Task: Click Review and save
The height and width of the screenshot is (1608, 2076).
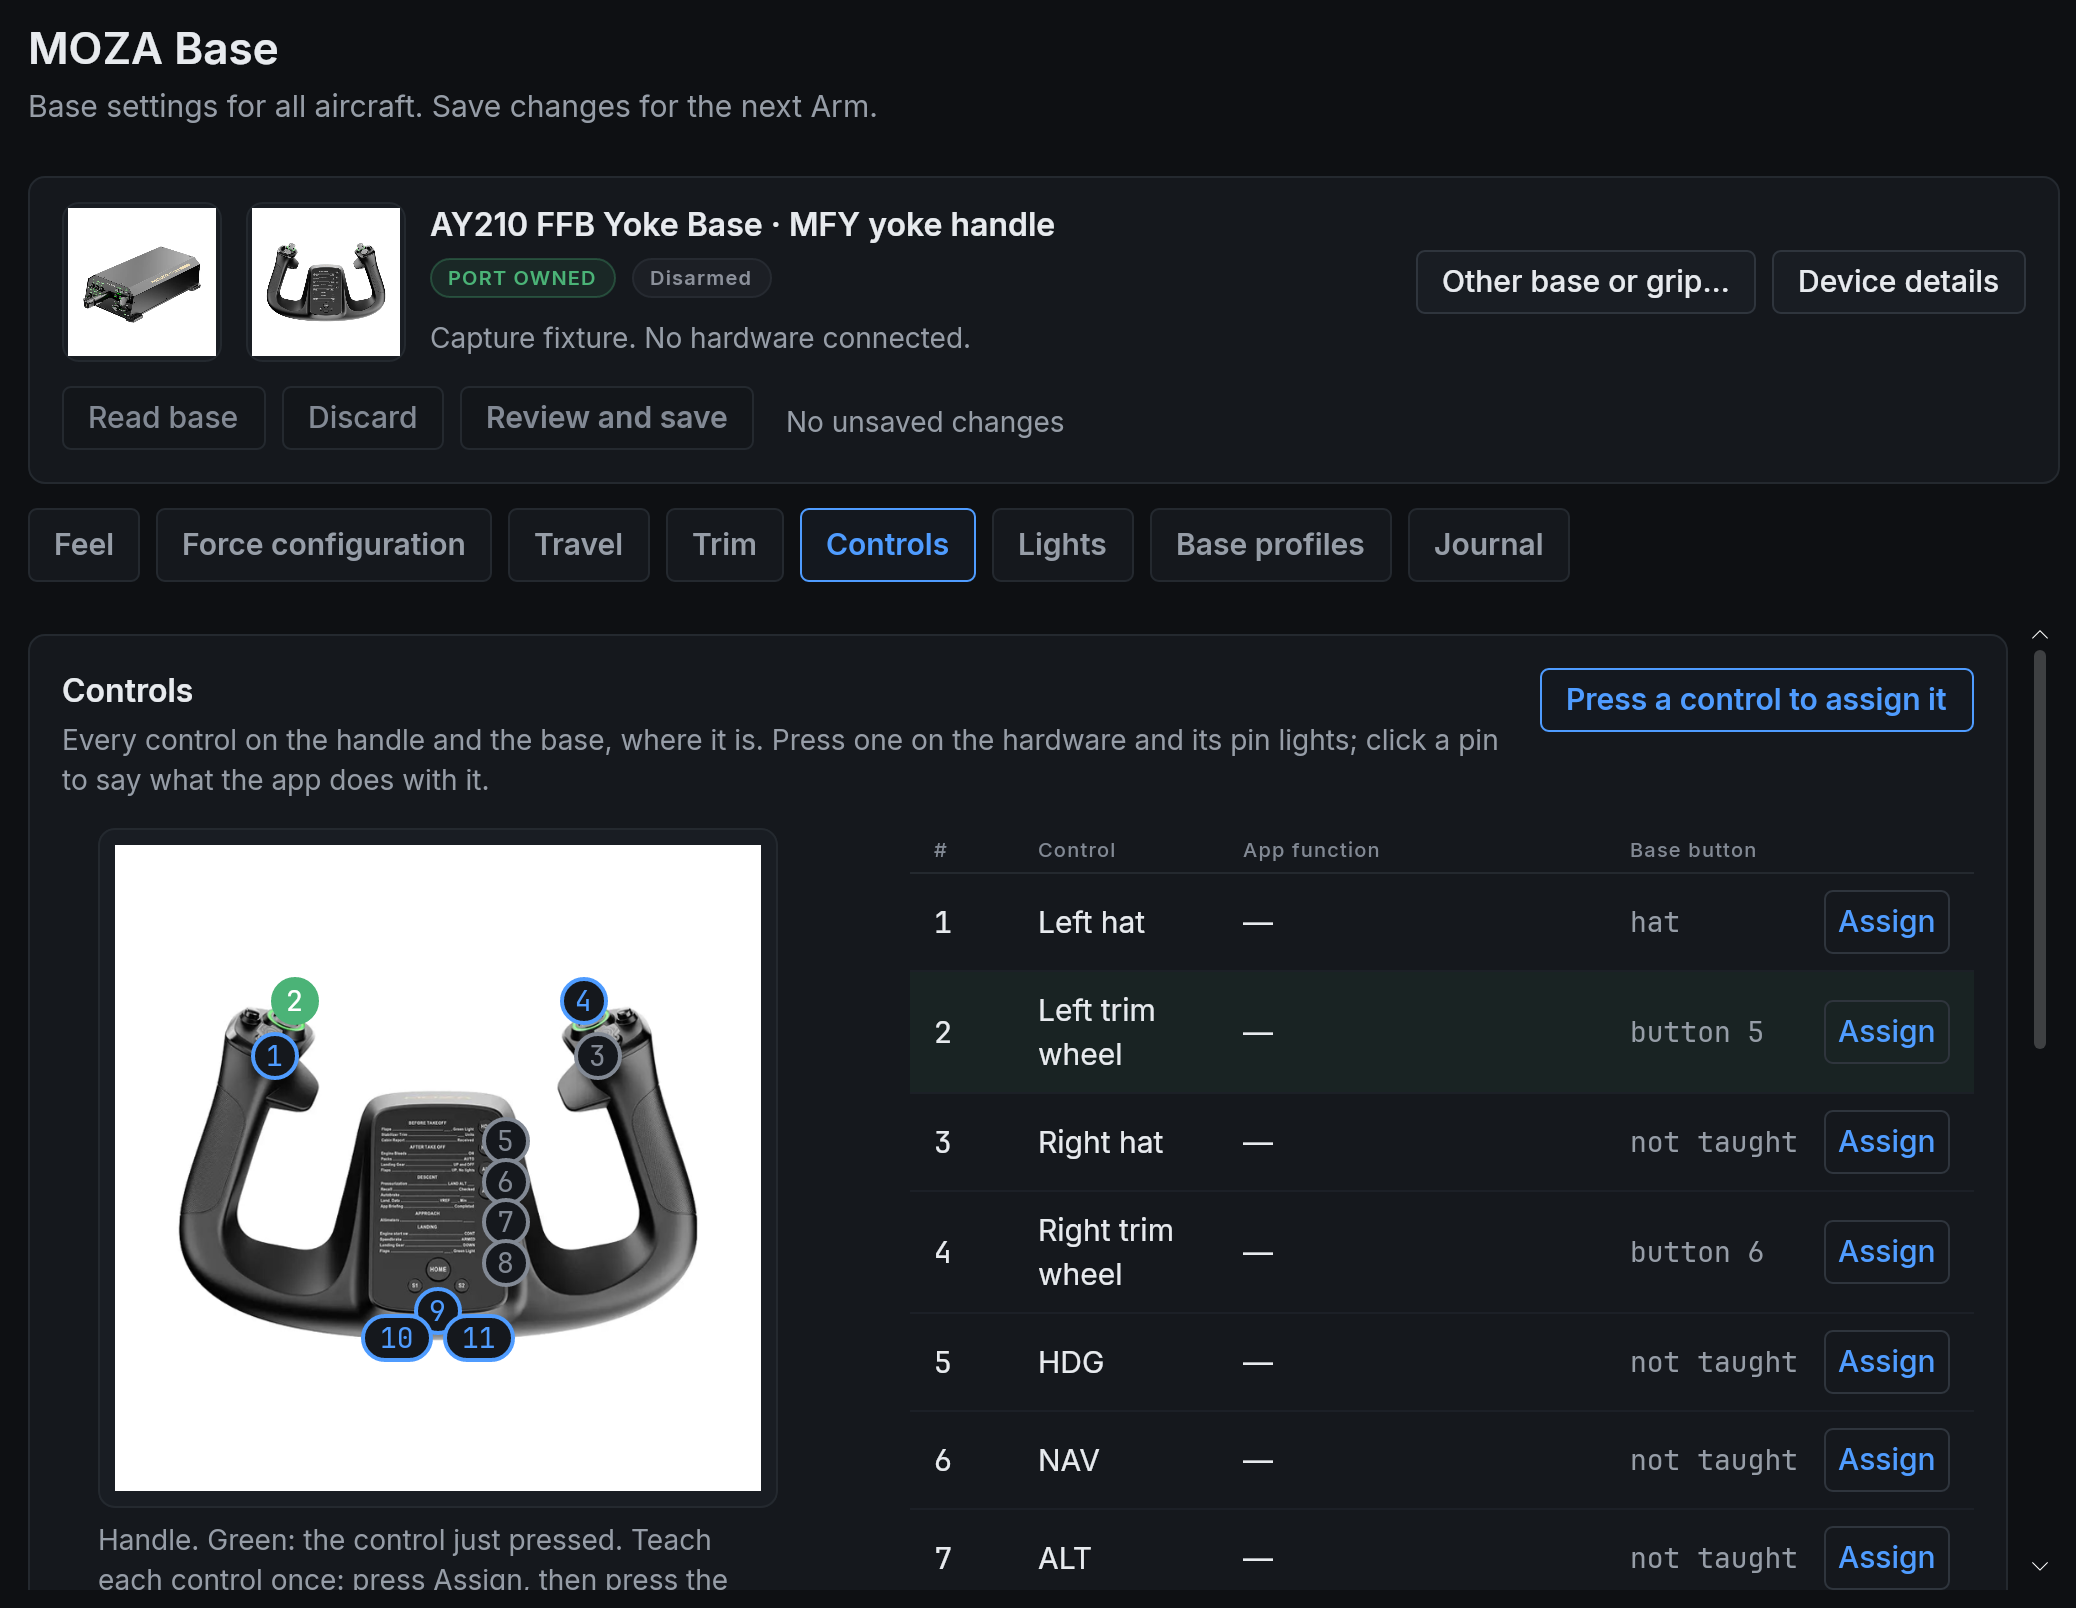Action: pyautogui.click(x=607, y=418)
